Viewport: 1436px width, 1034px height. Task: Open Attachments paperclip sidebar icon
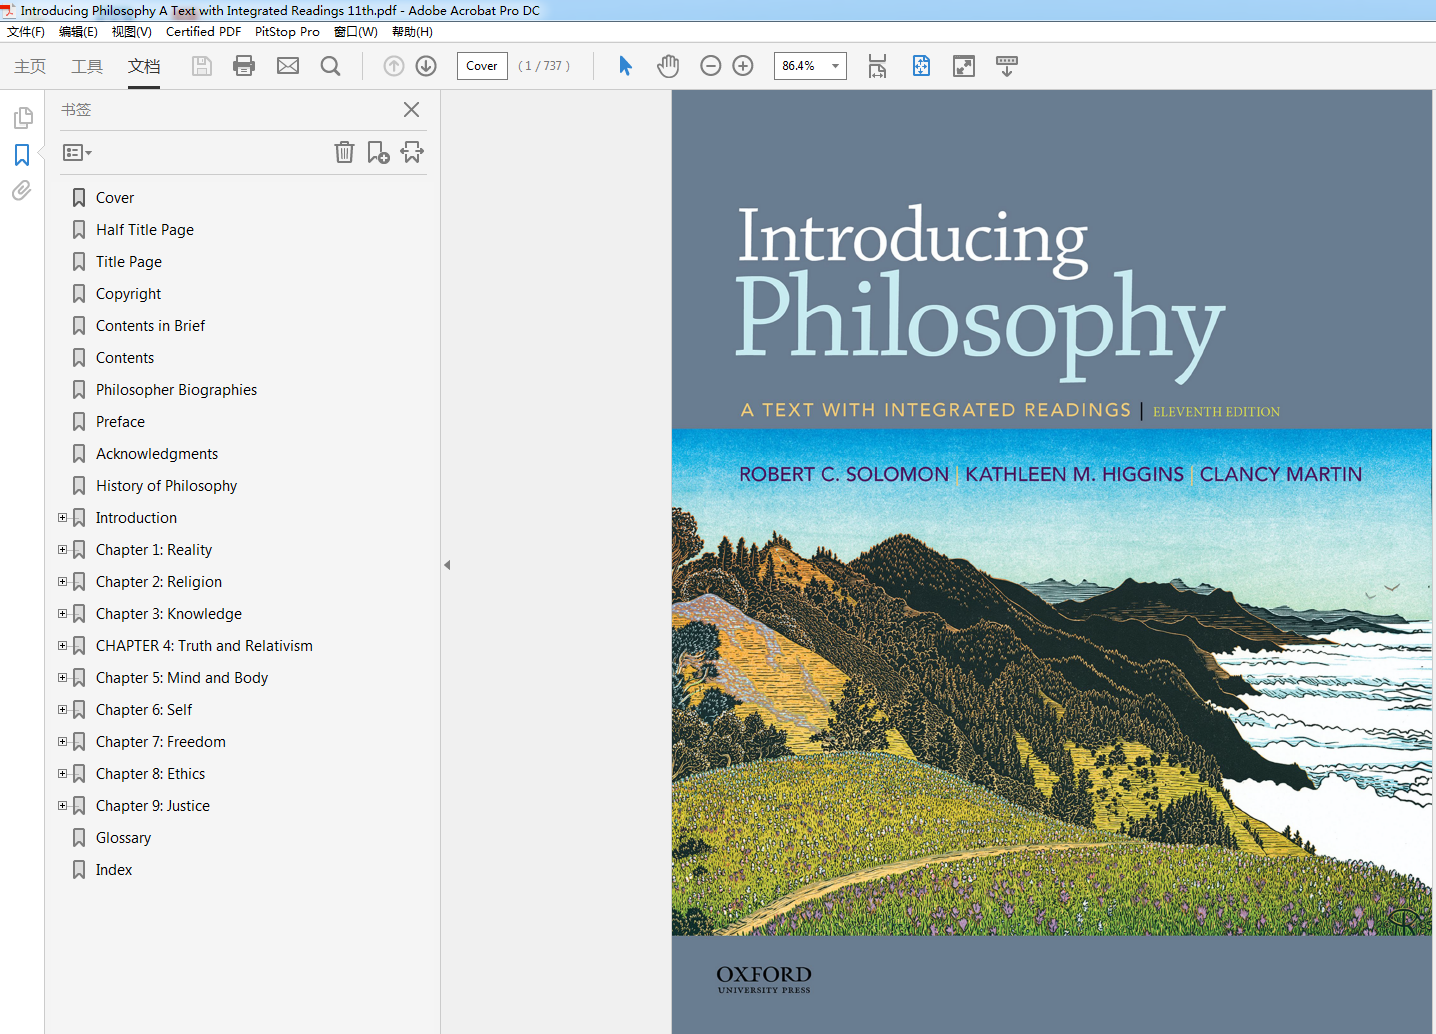22,190
